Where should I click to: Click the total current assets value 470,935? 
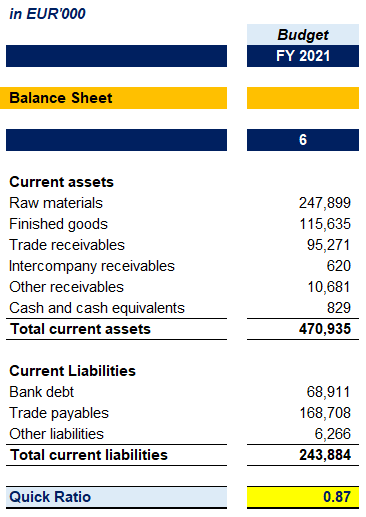coord(325,329)
